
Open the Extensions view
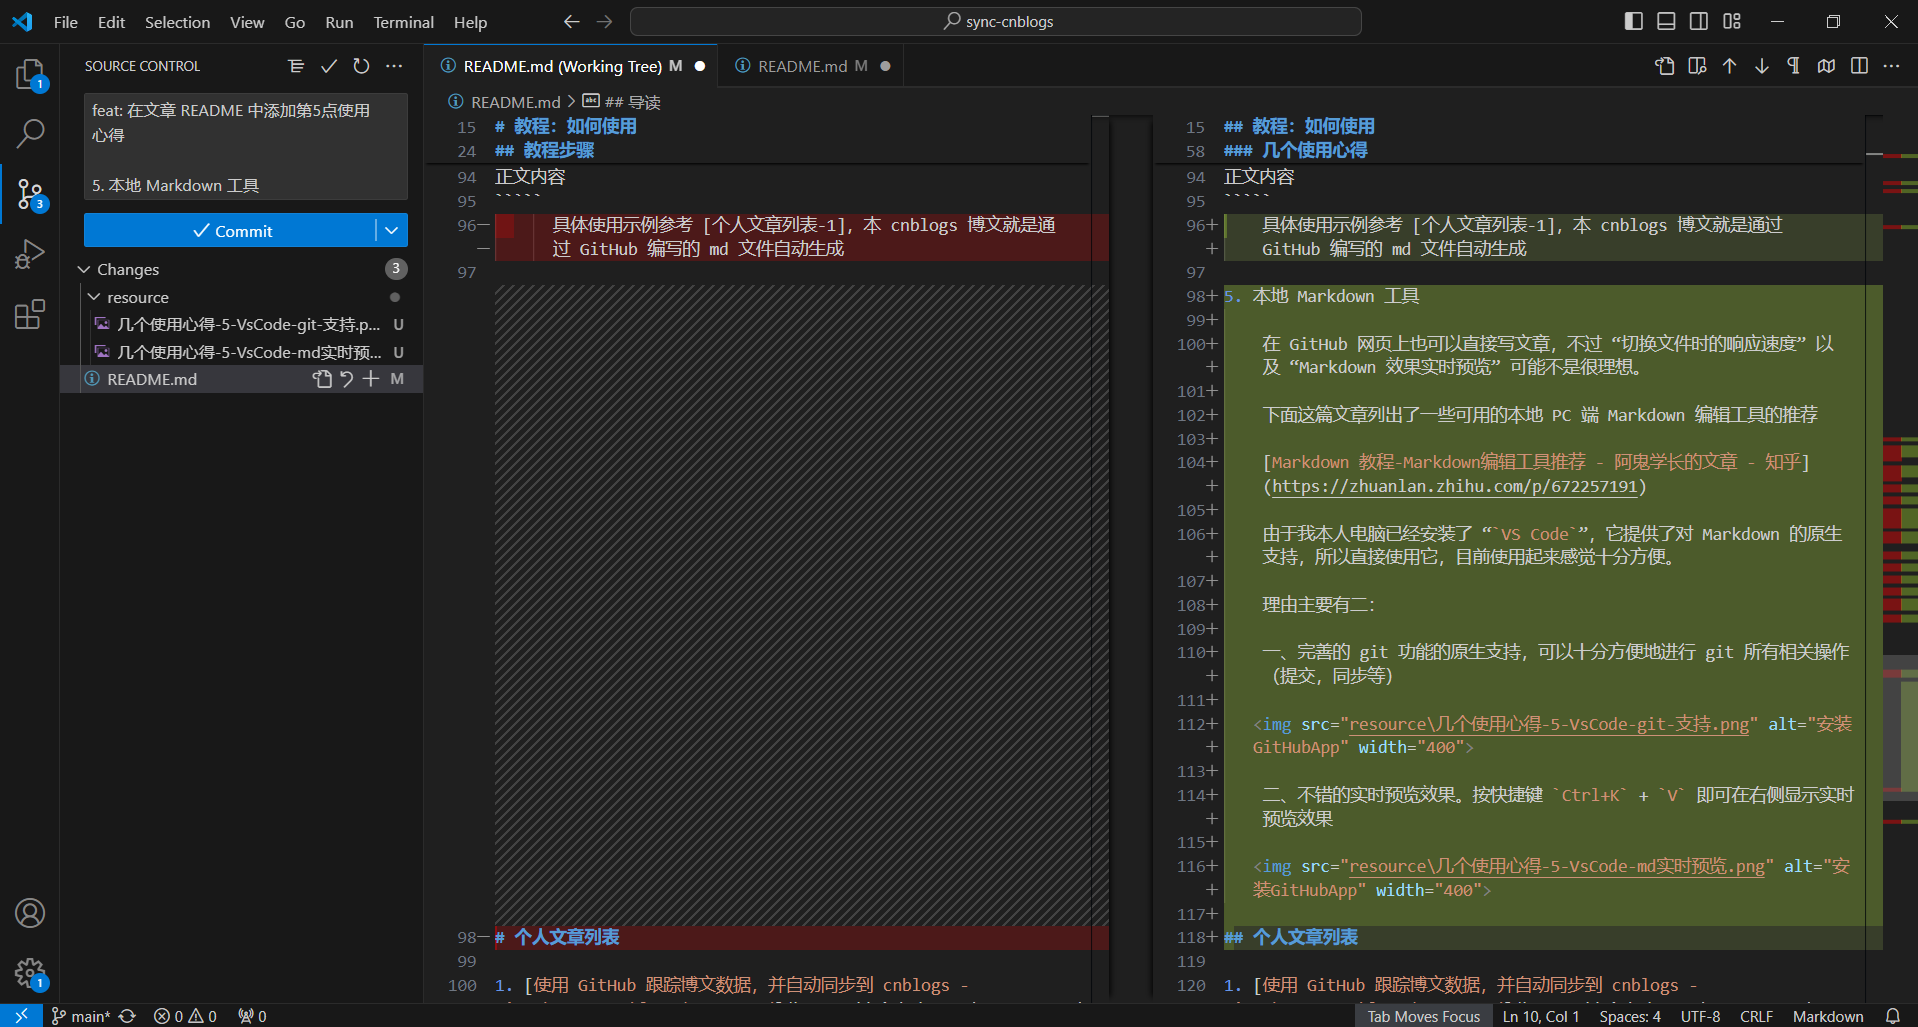coord(30,314)
